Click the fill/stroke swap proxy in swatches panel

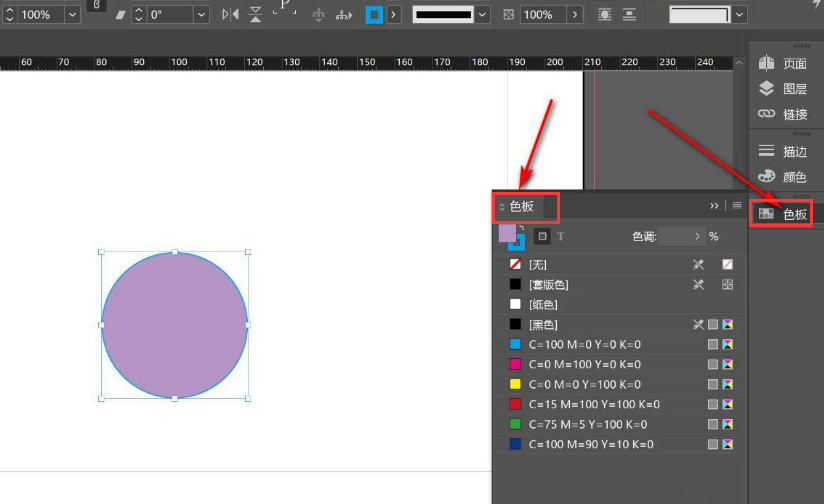521,229
